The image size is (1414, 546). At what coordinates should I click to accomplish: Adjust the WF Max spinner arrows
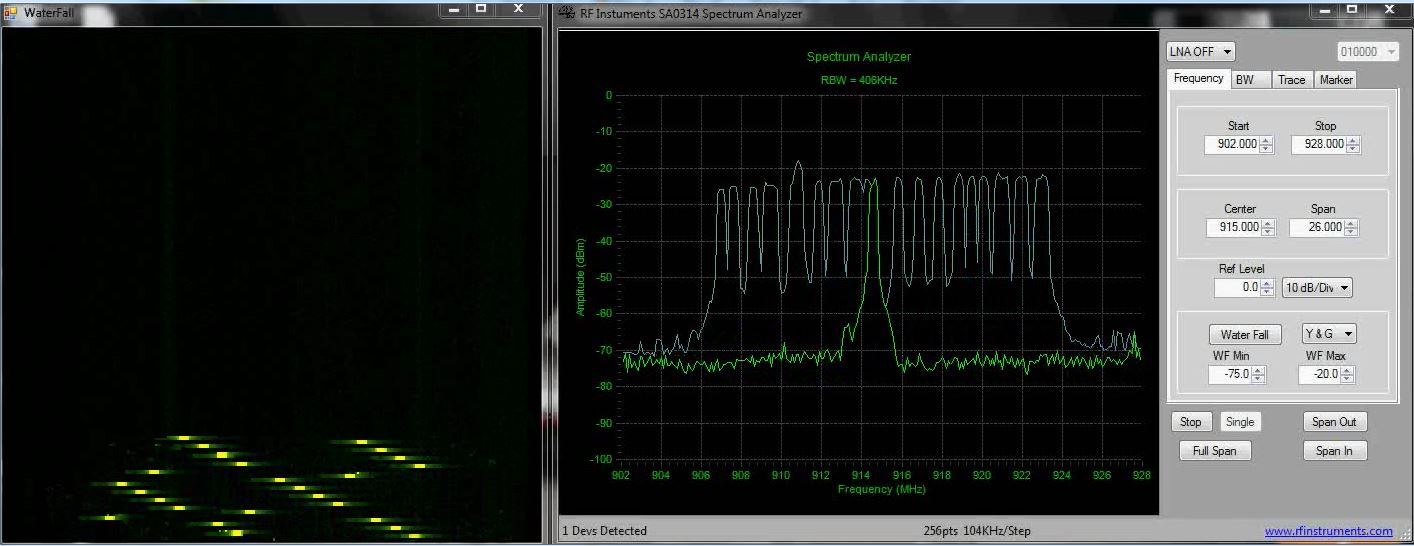pyautogui.click(x=1347, y=375)
